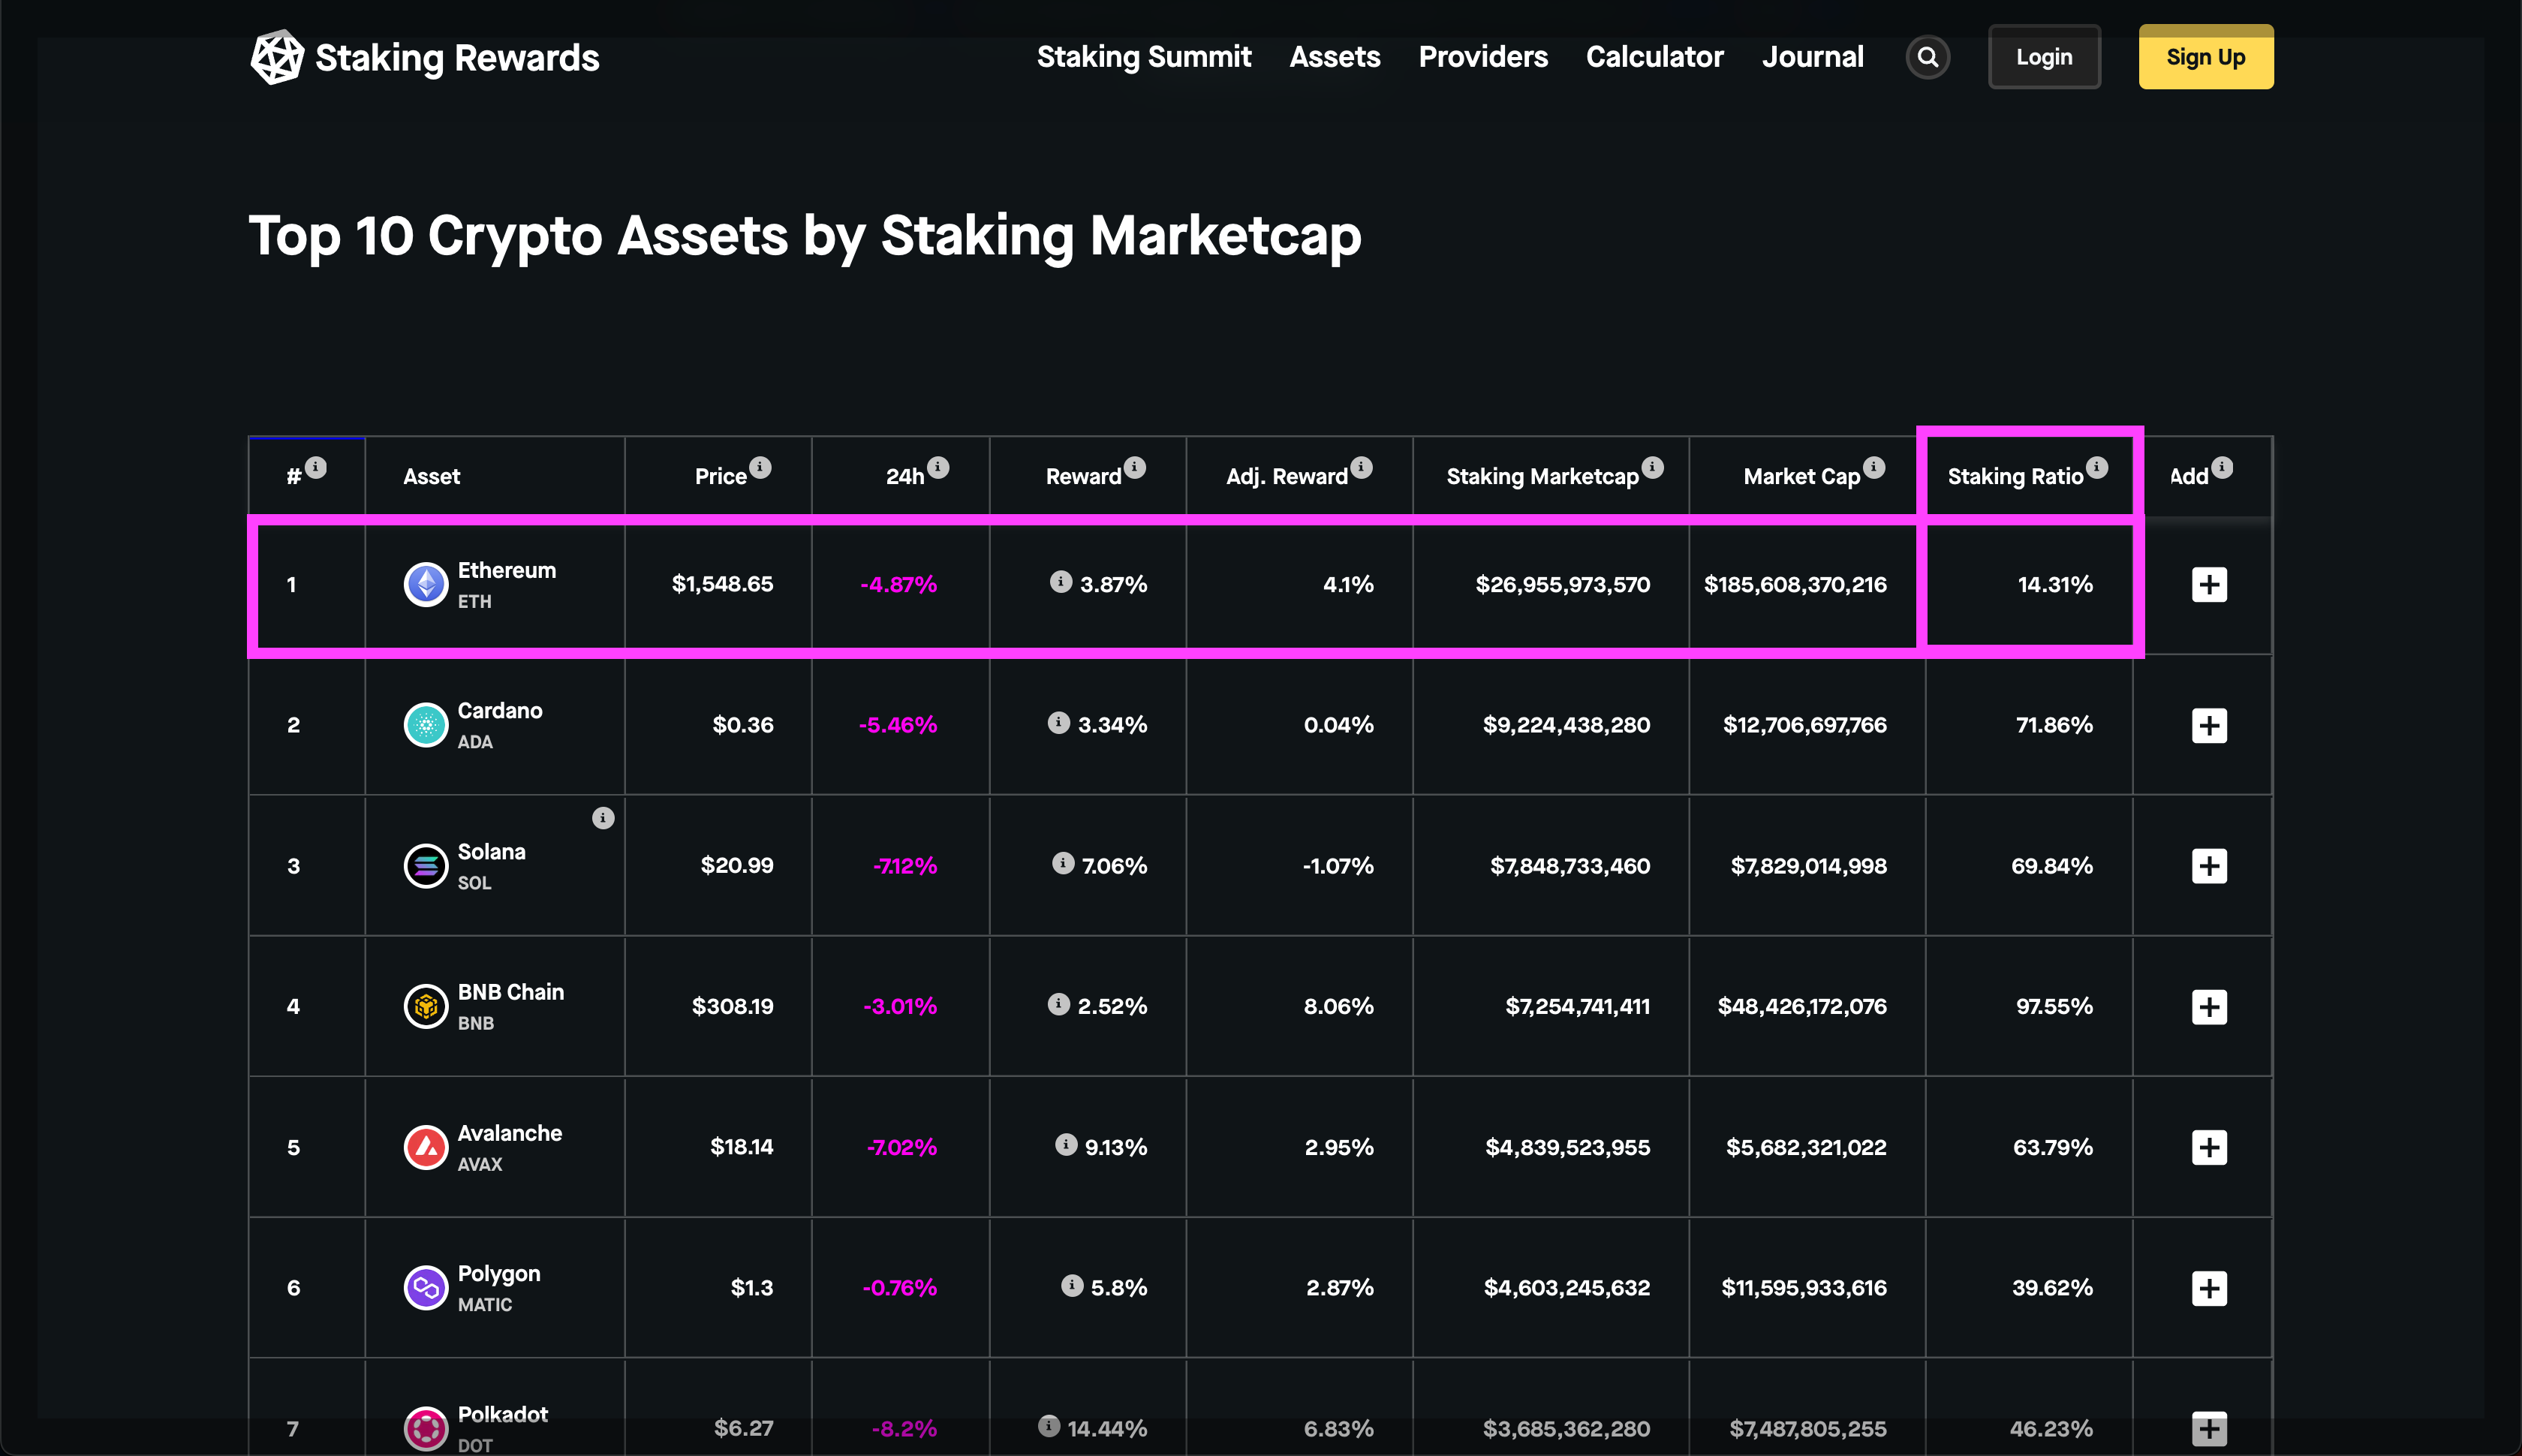Click Ethereum price $1,548.65
2522x1456 pixels.
coord(722,584)
